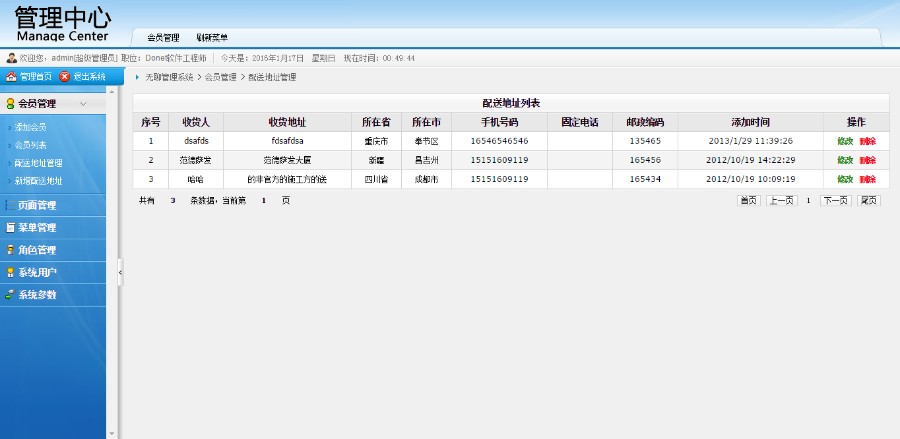Click timestamp 2012/10/19 10:09:19
Screen dimensions: 900x439
point(751,179)
